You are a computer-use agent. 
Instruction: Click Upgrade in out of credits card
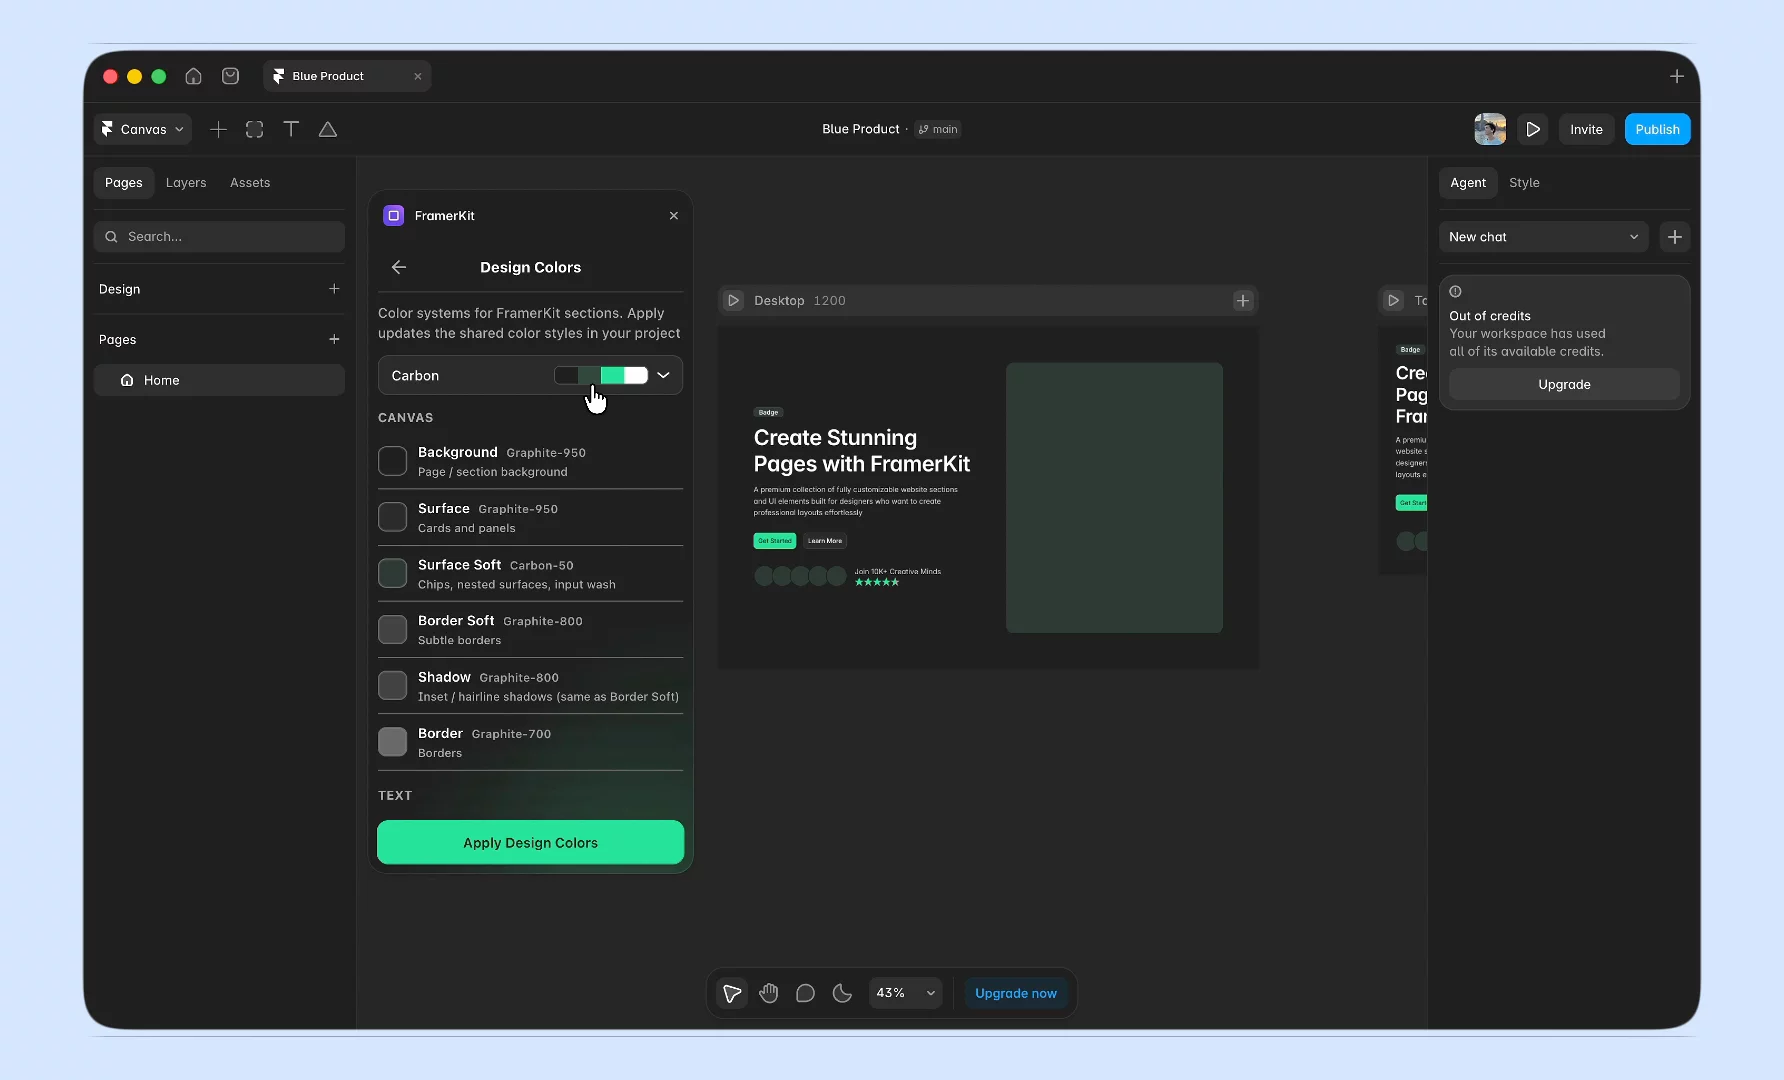pos(1564,384)
